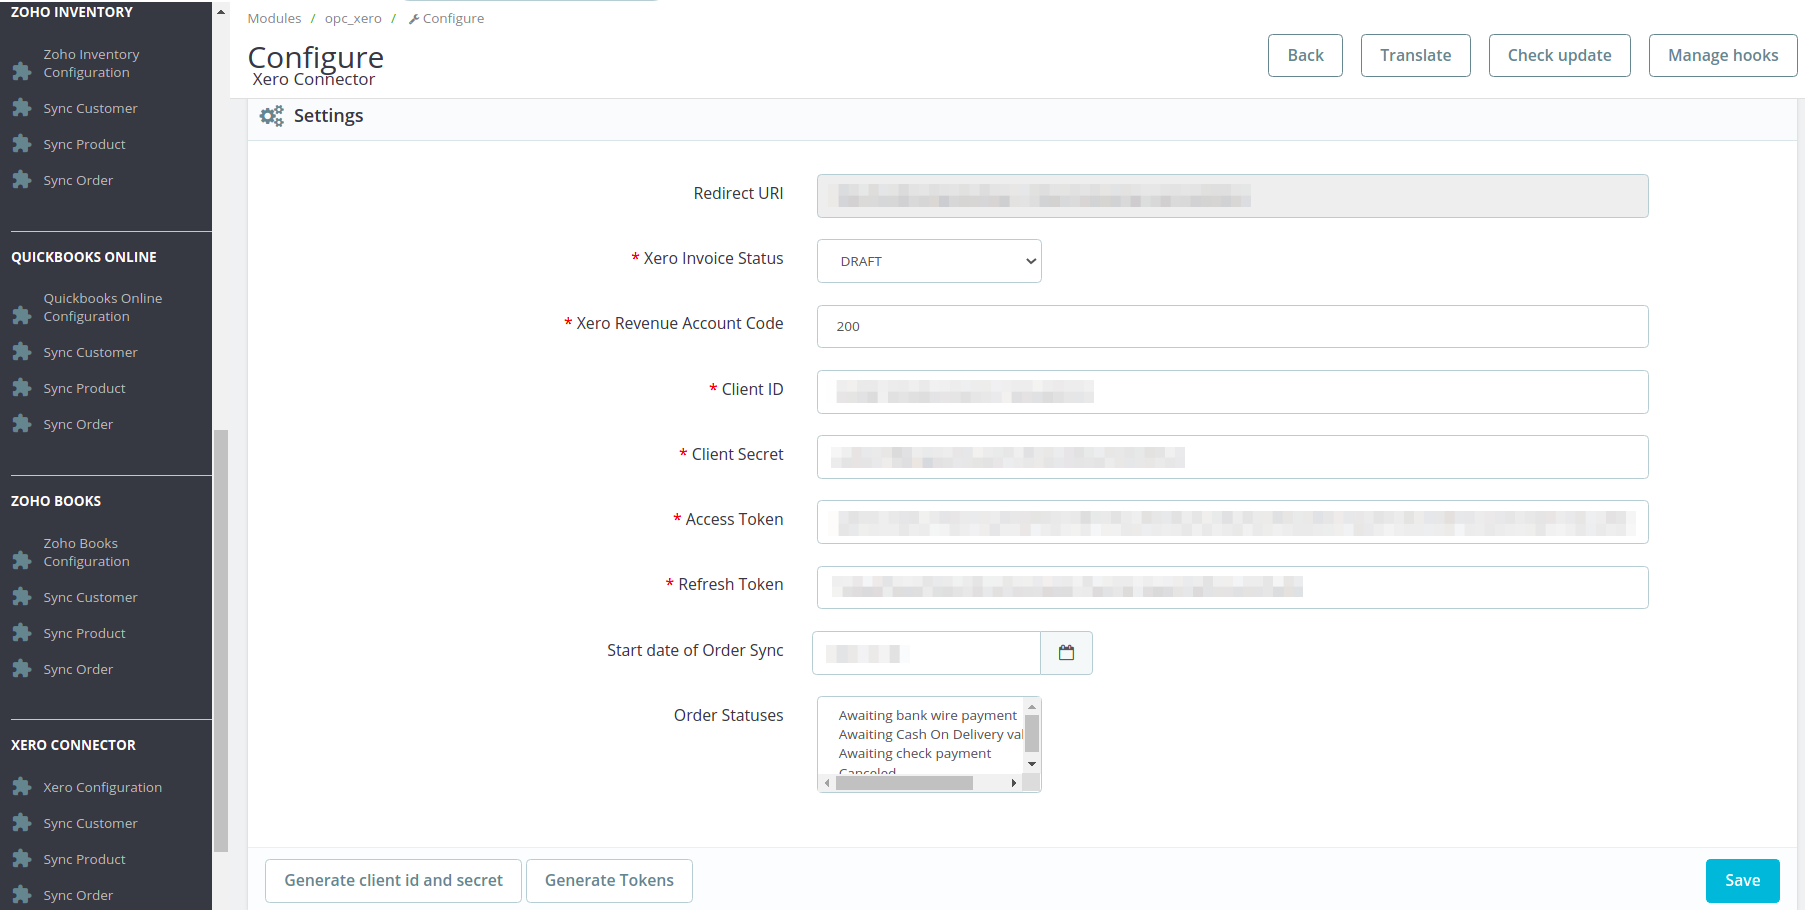Viewport: 1805px width, 910px height.
Task: Click Generate client id and secret
Action: click(x=393, y=881)
